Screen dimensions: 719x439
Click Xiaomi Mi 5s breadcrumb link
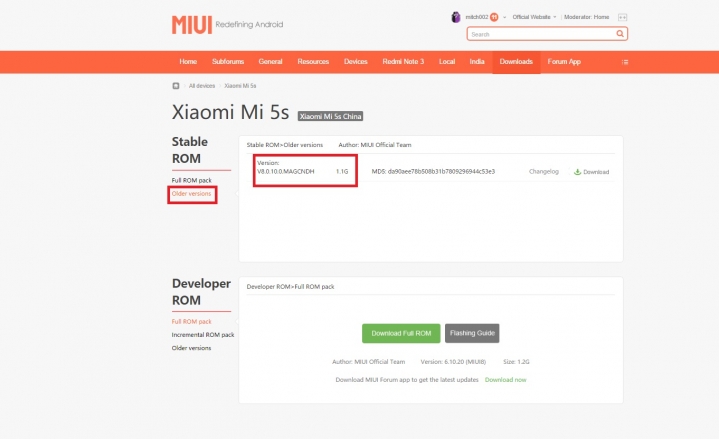coord(240,86)
